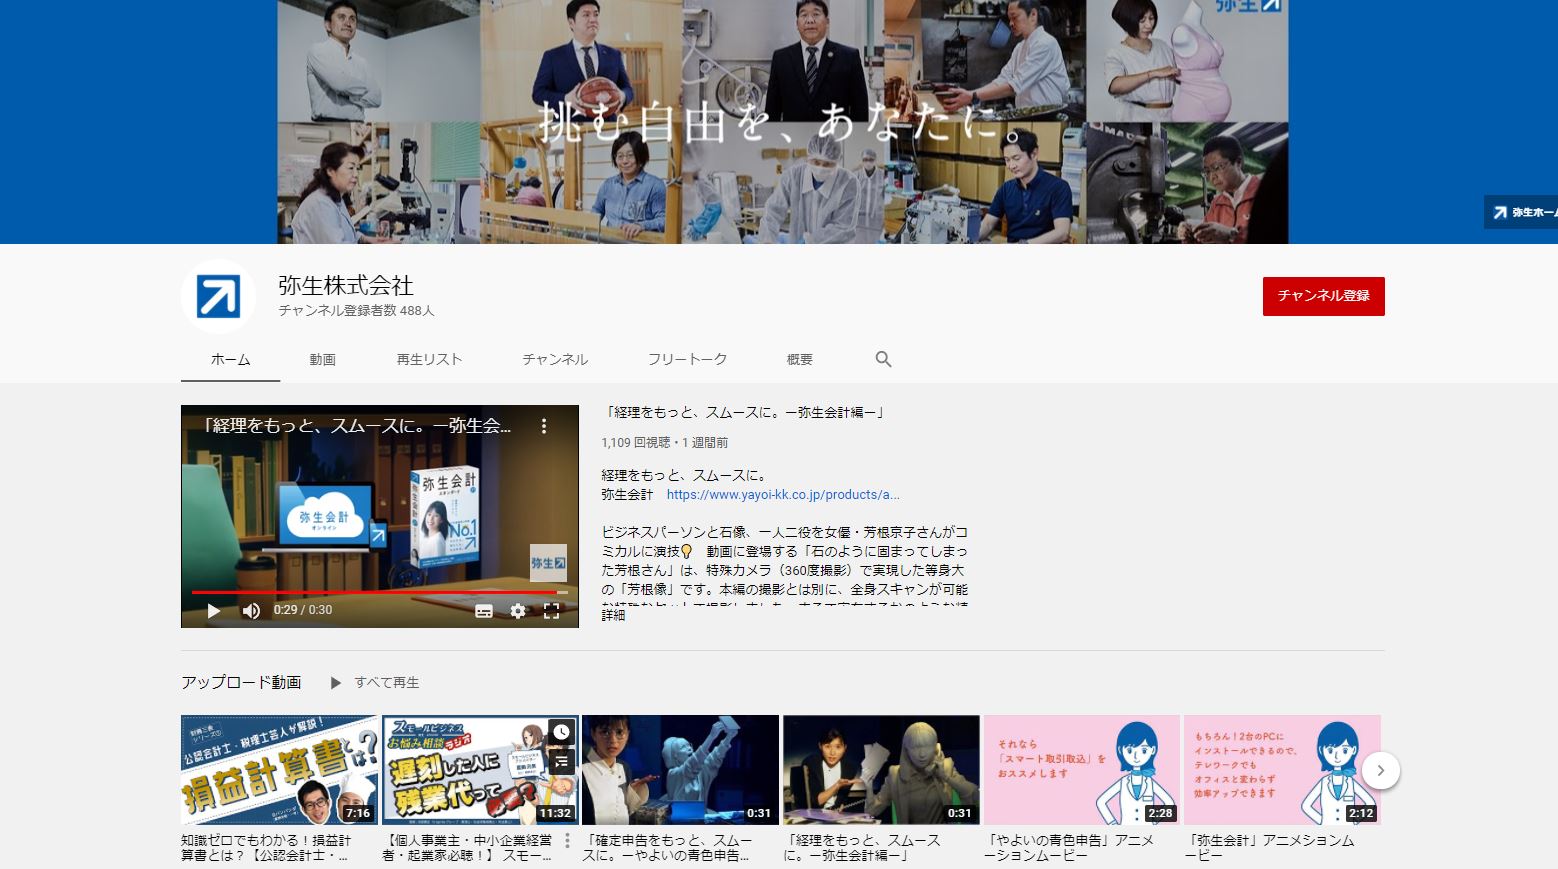
Task: Open the 損益計算書 video thumbnail
Action: click(x=279, y=770)
